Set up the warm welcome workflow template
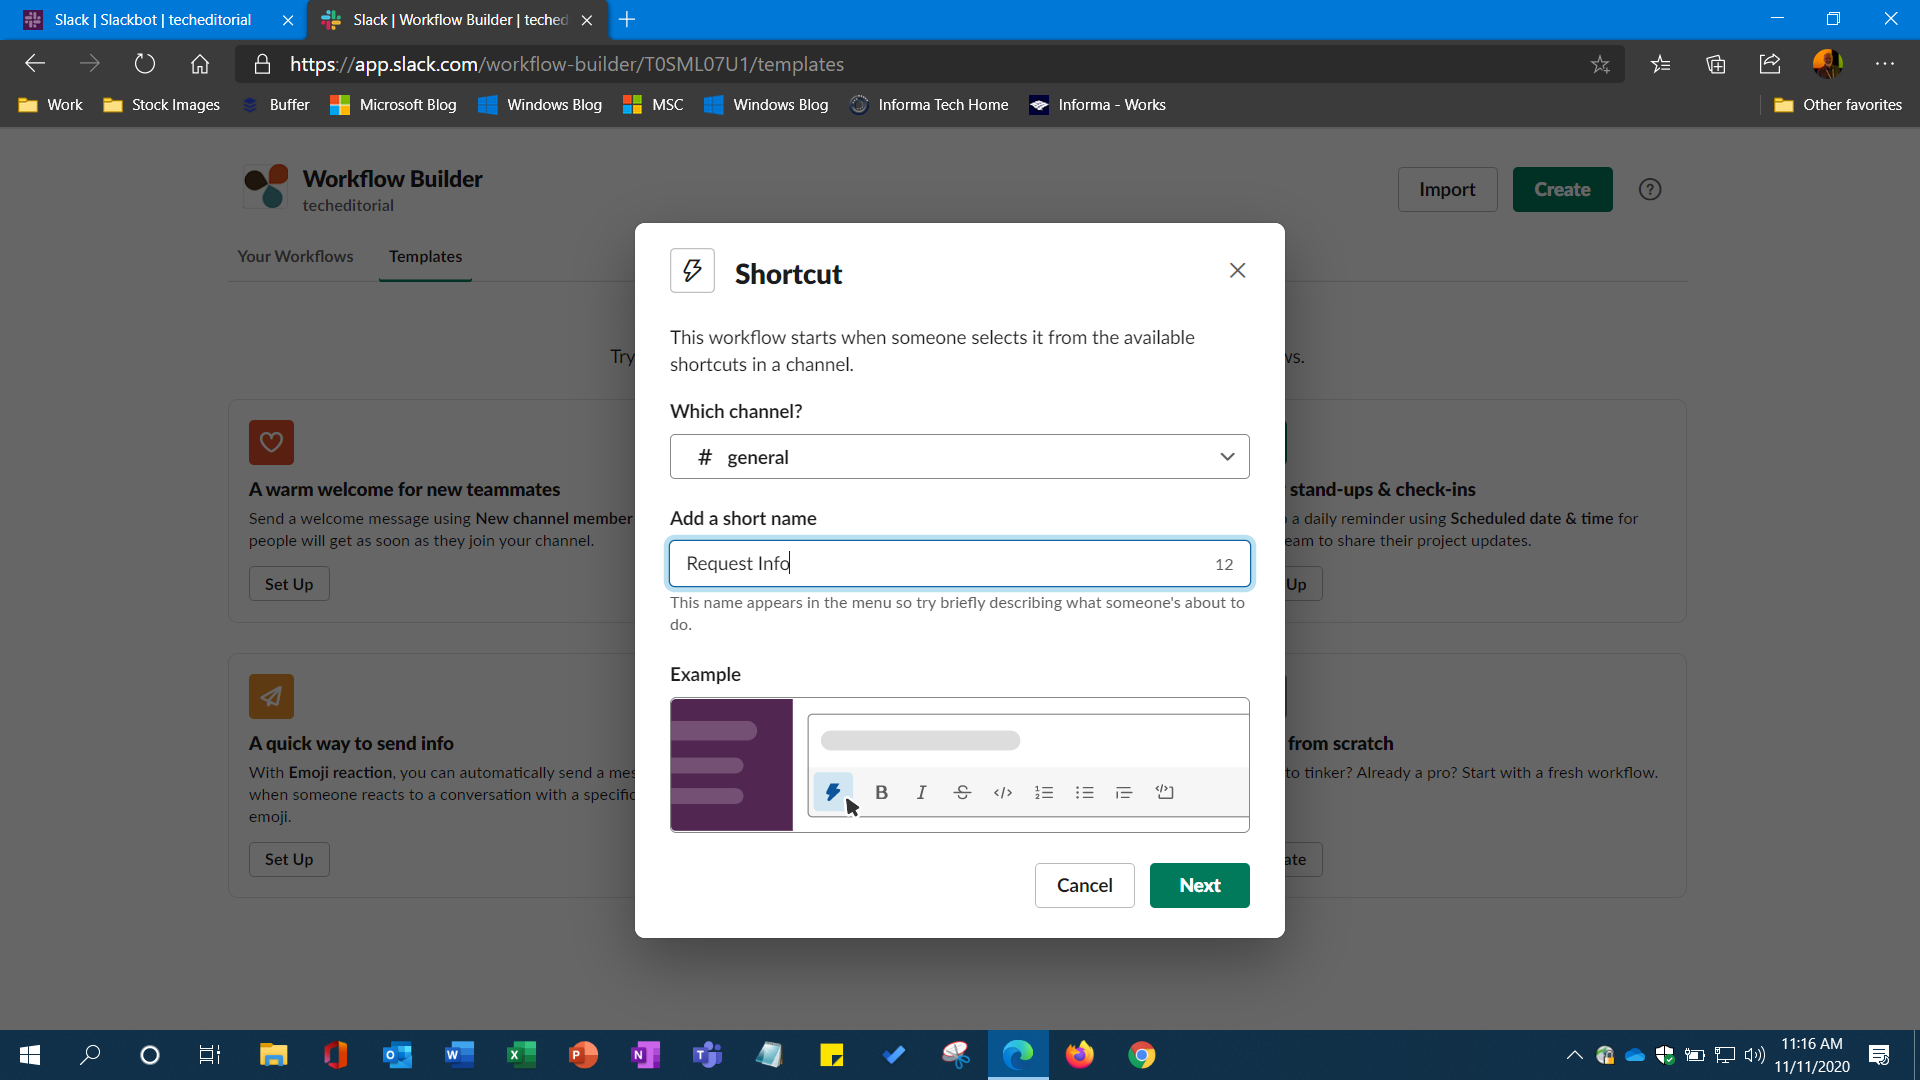 pyautogui.click(x=288, y=583)
